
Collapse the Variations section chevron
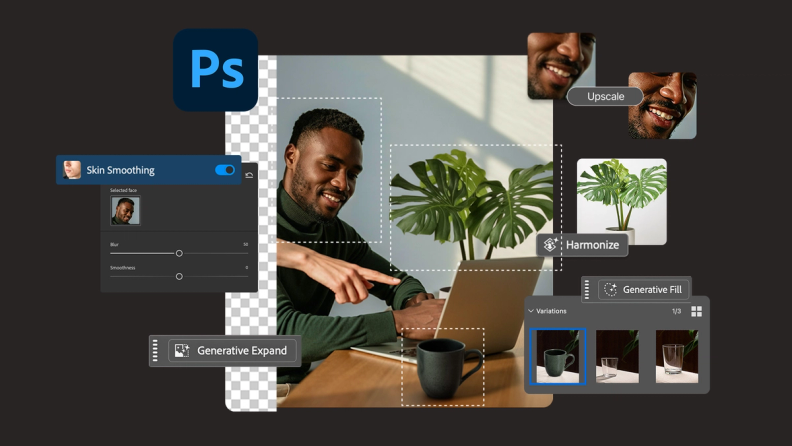point(531,311)
